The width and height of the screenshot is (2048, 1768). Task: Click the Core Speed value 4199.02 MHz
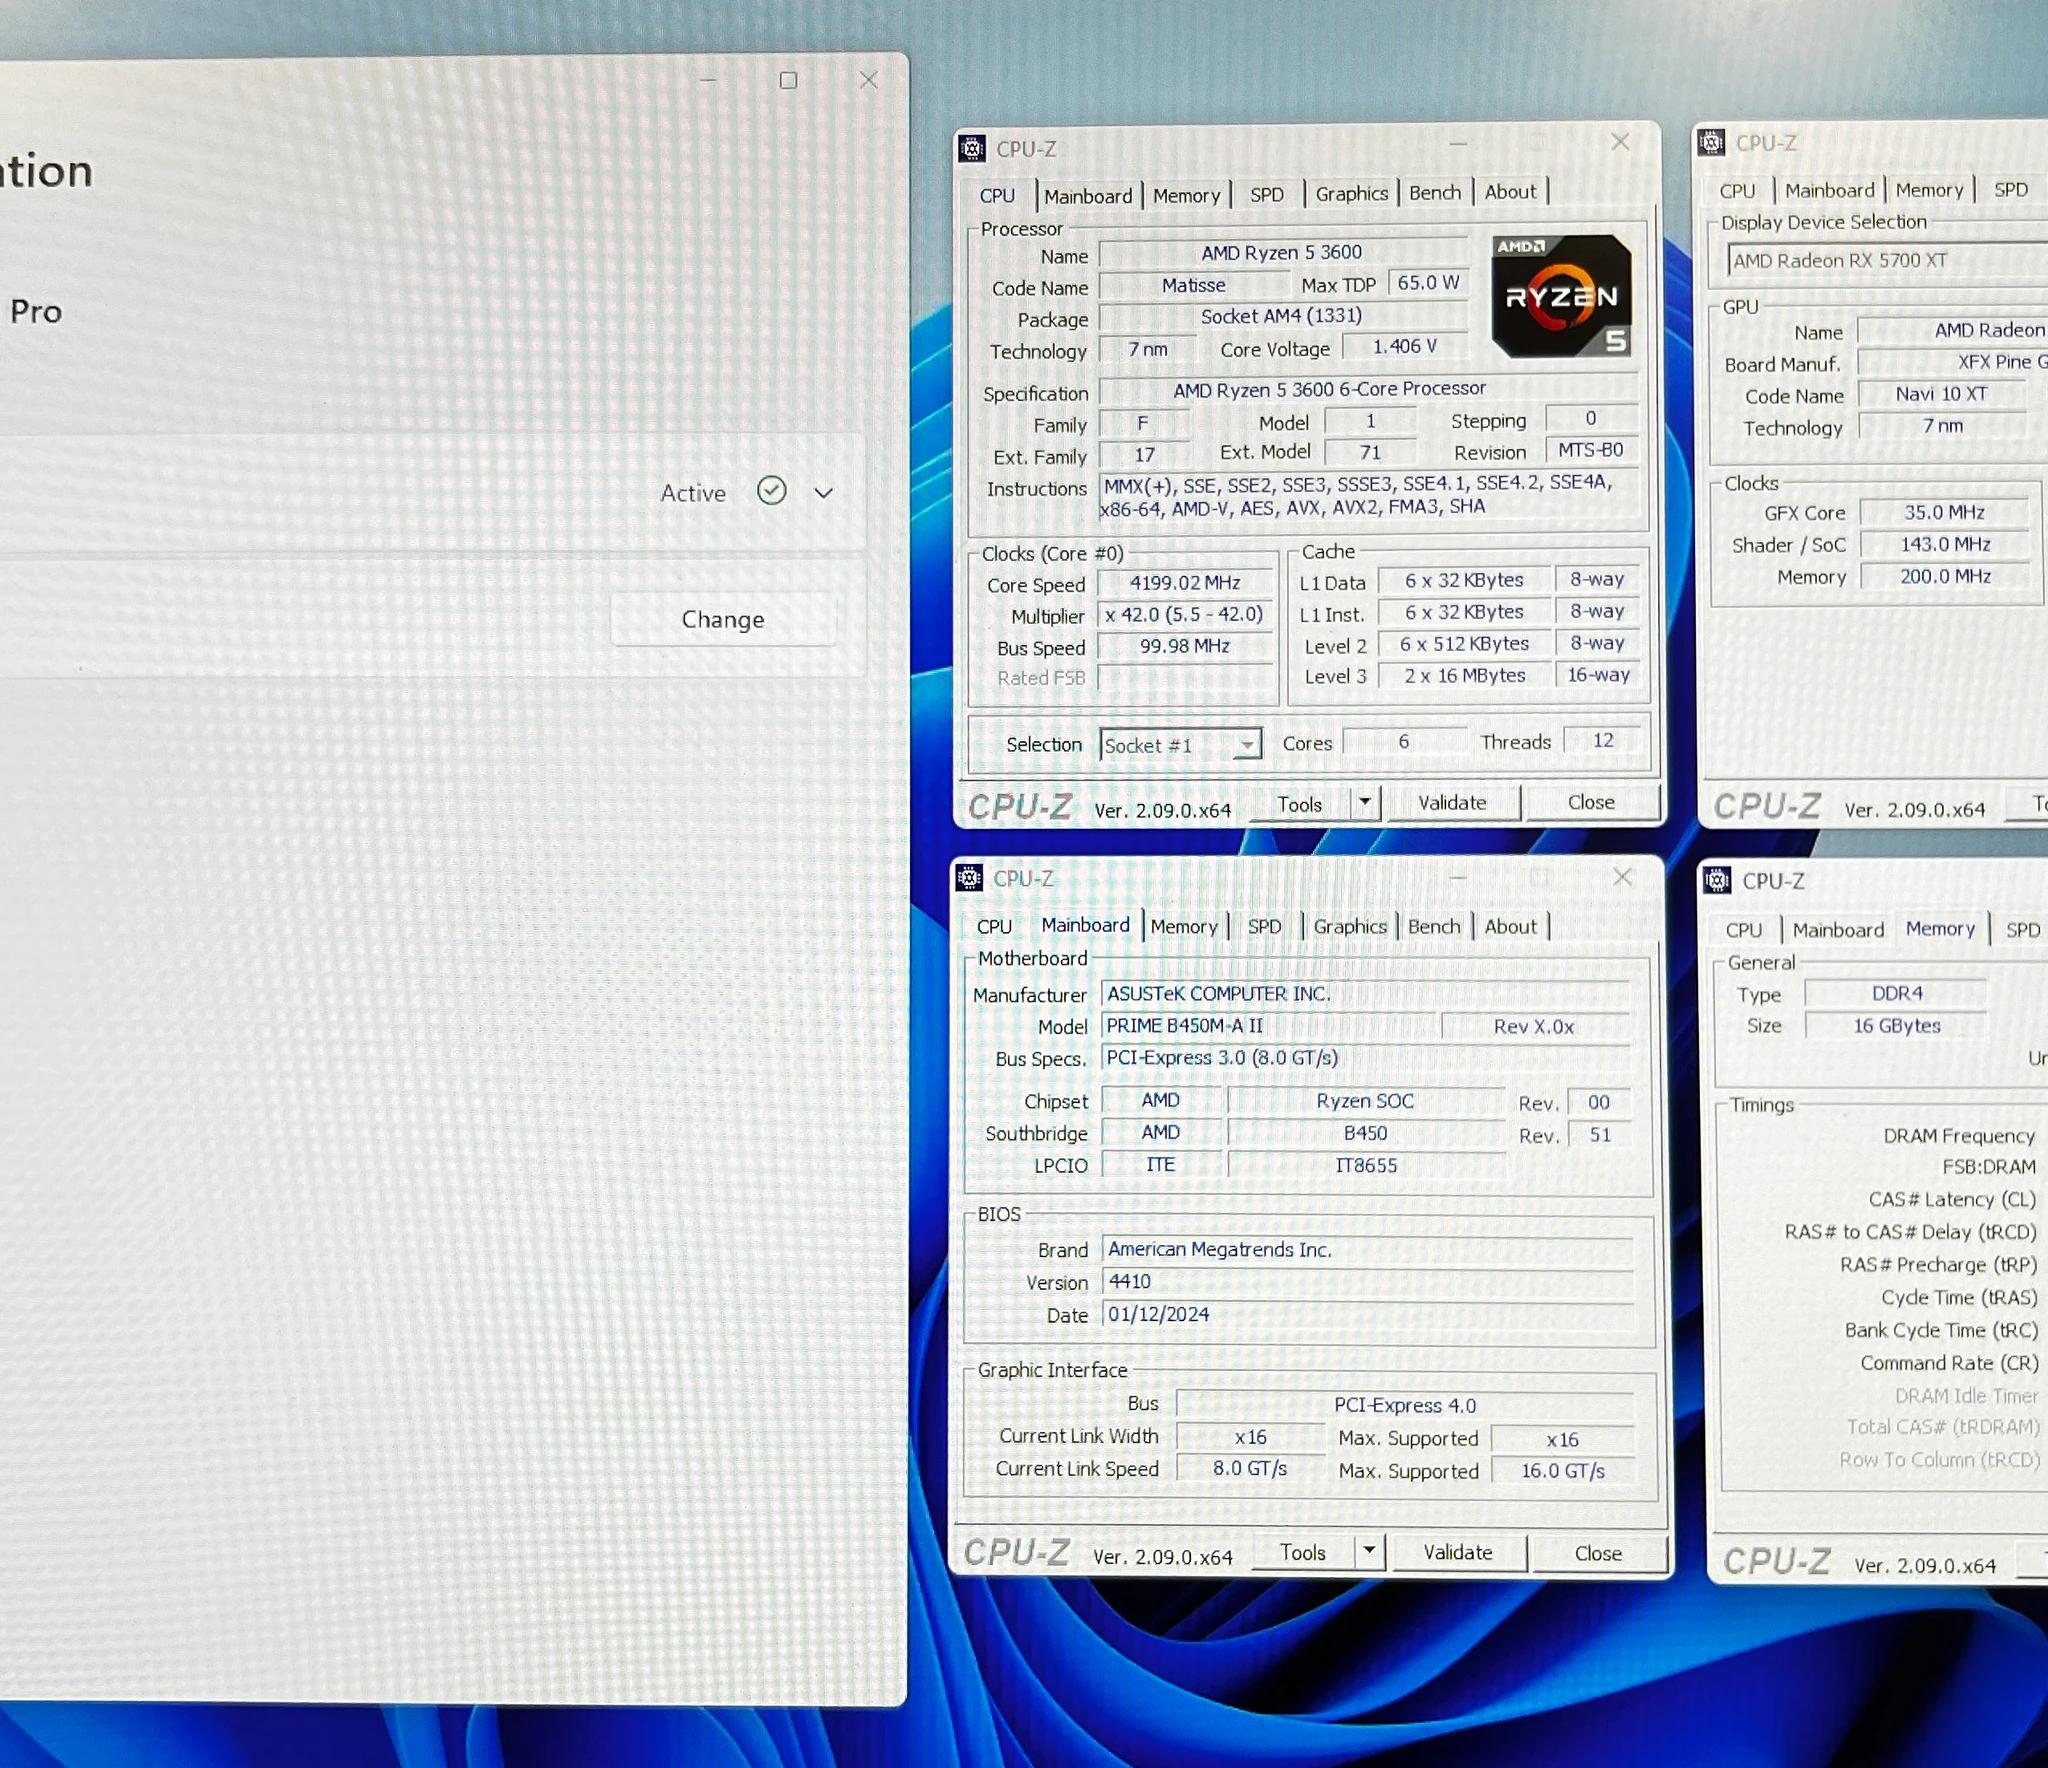[1185, 583]
